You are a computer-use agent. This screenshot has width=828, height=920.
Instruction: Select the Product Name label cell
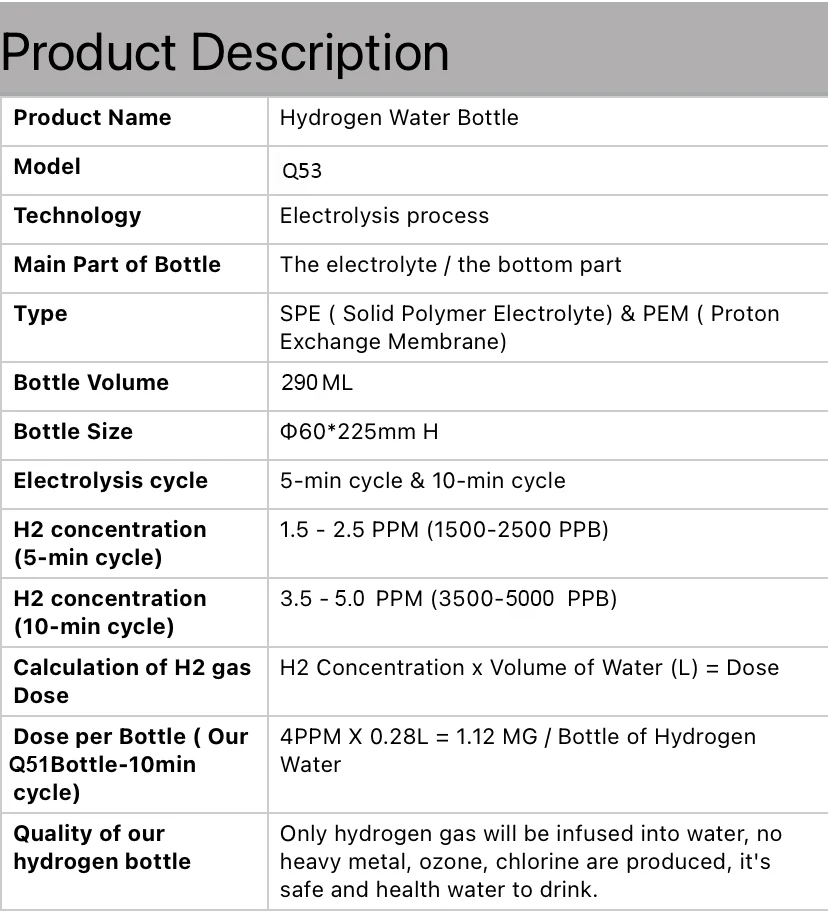click(x=92, y=118)
